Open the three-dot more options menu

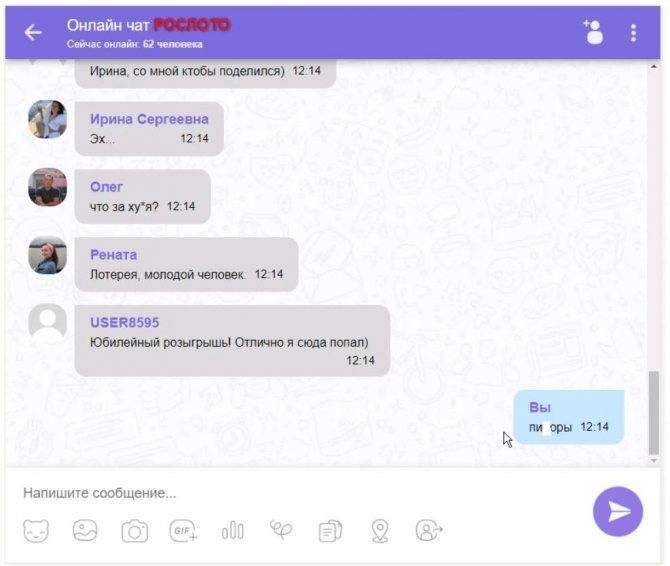point(633,33)
